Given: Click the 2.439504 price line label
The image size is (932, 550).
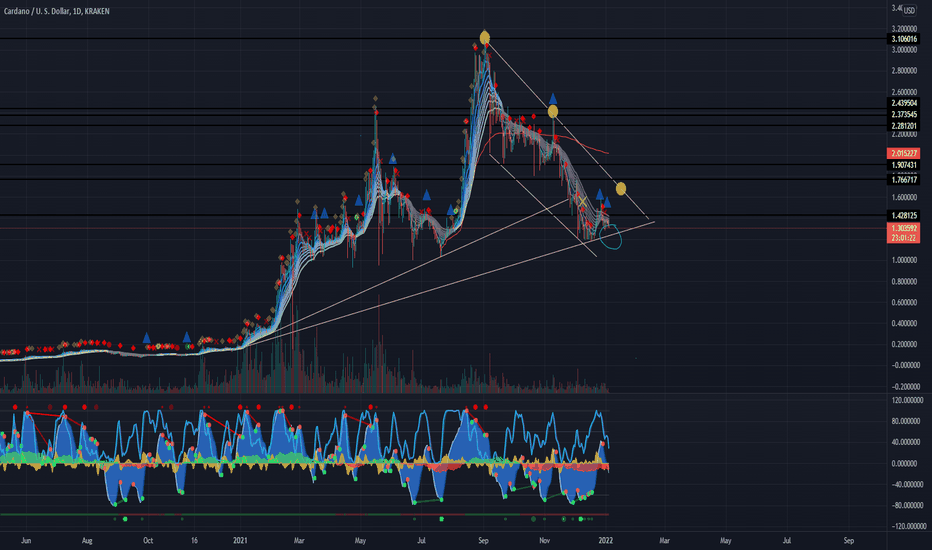Looking at the screenshot, I should (904, 103).
